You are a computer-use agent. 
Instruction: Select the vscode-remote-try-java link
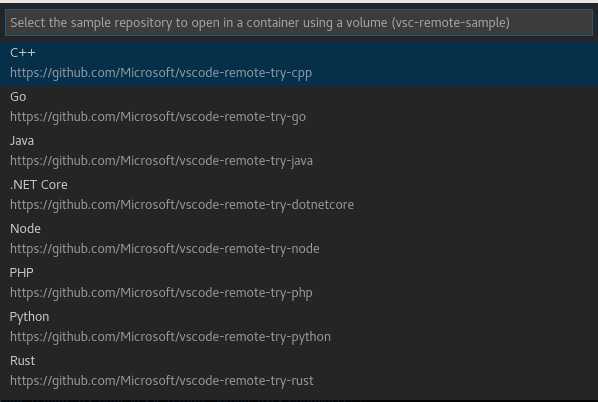(x=161, y=161)
